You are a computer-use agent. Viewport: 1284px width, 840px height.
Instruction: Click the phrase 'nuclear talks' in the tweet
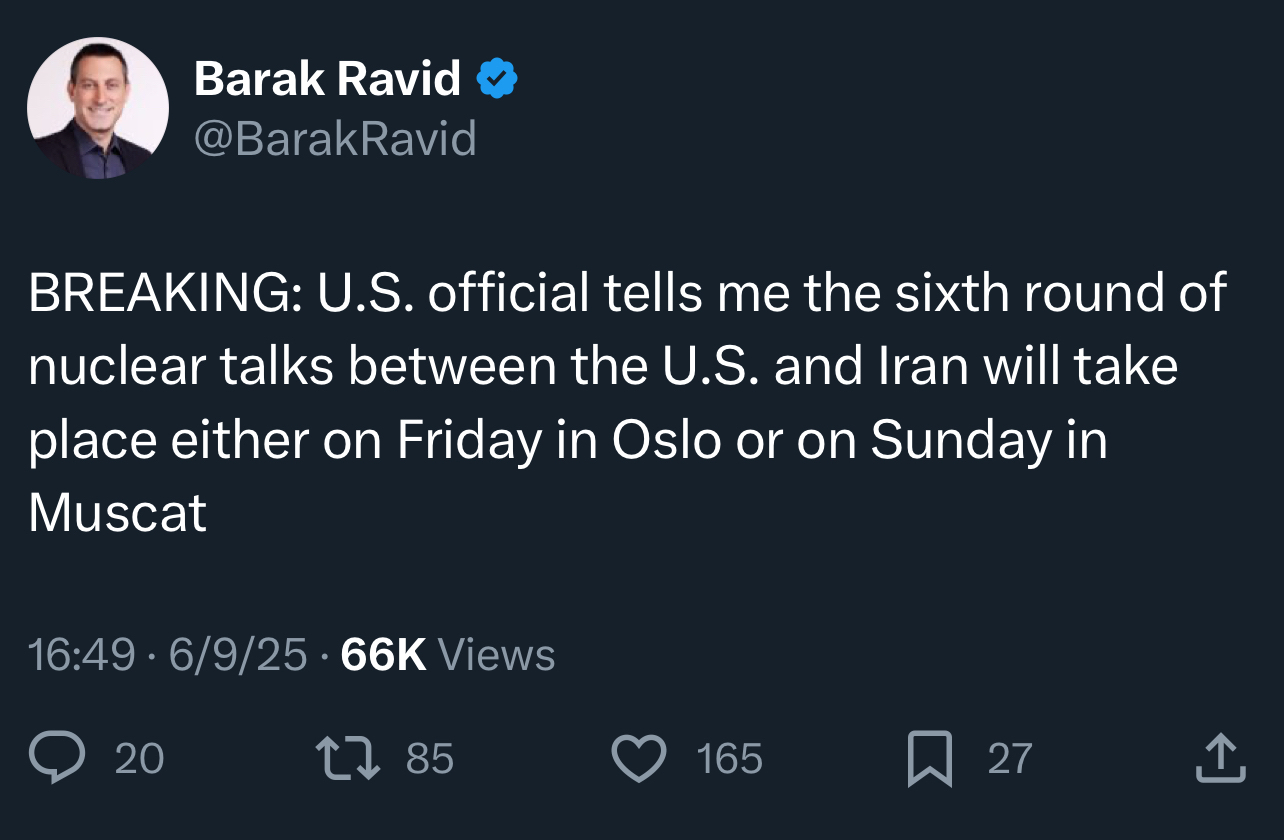(x=181, y=367)
